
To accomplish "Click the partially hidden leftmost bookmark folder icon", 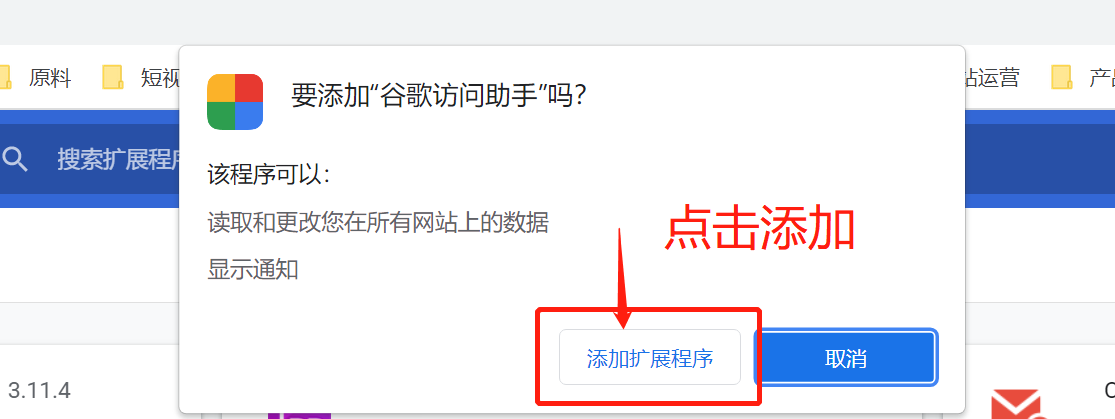I will pyautogui.click(x=5, y=78).
